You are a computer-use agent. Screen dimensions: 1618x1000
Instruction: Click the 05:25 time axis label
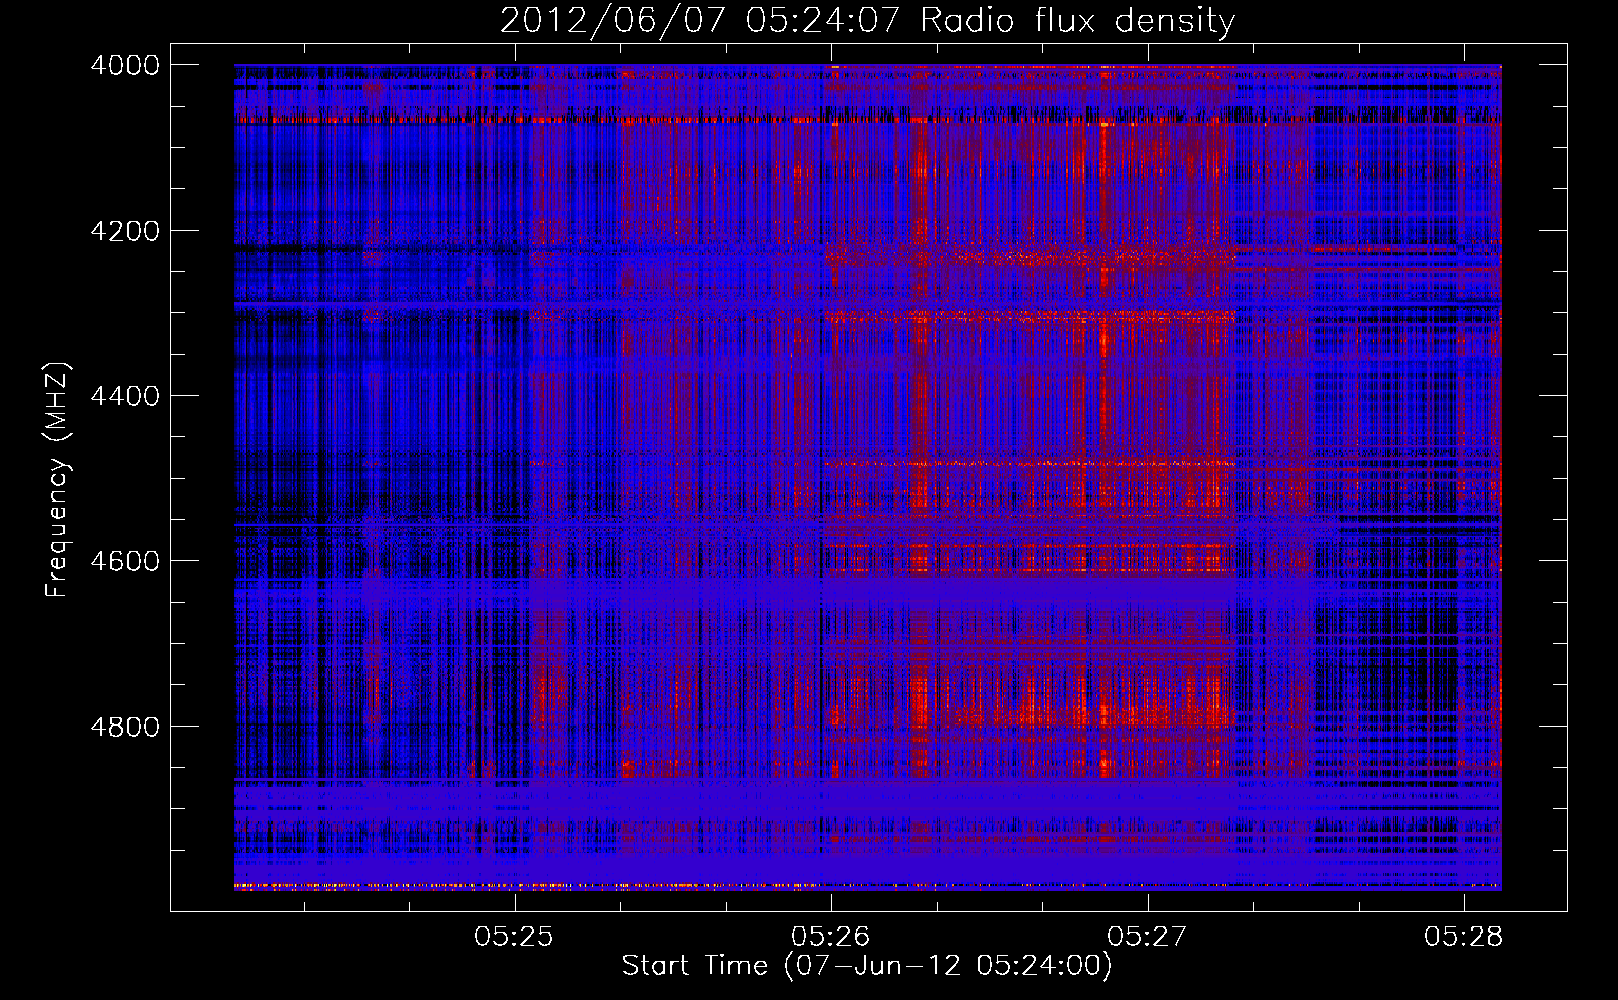[x=514, y=937]
